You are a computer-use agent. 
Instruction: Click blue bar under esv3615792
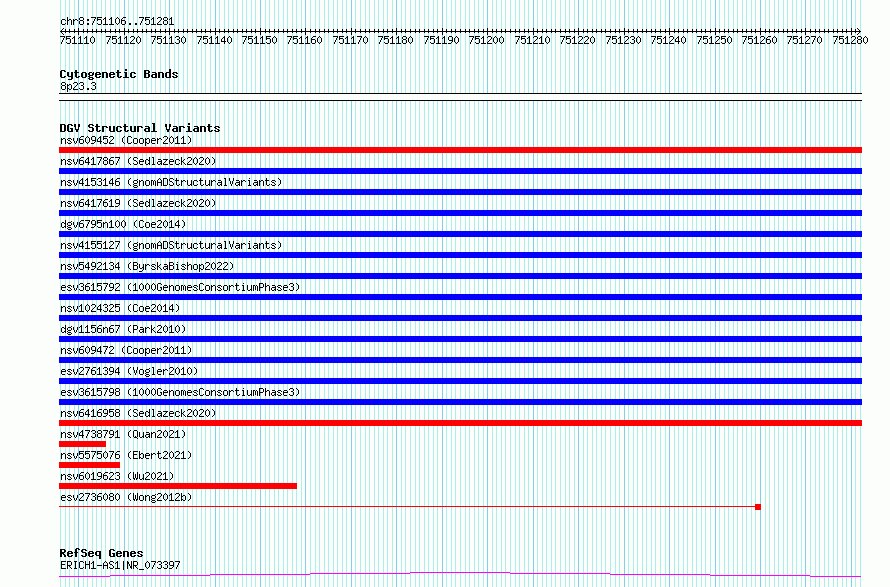pos(460,297)
